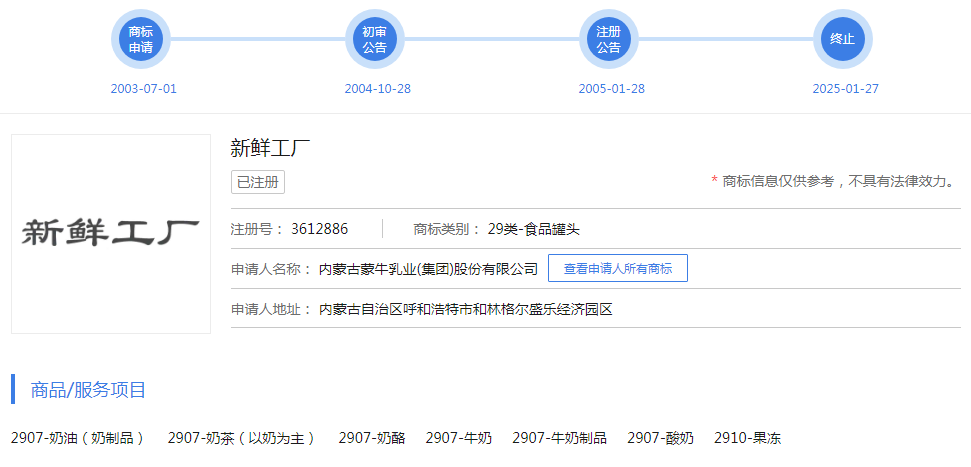Click the 申请人名称 label

(271, 269)
